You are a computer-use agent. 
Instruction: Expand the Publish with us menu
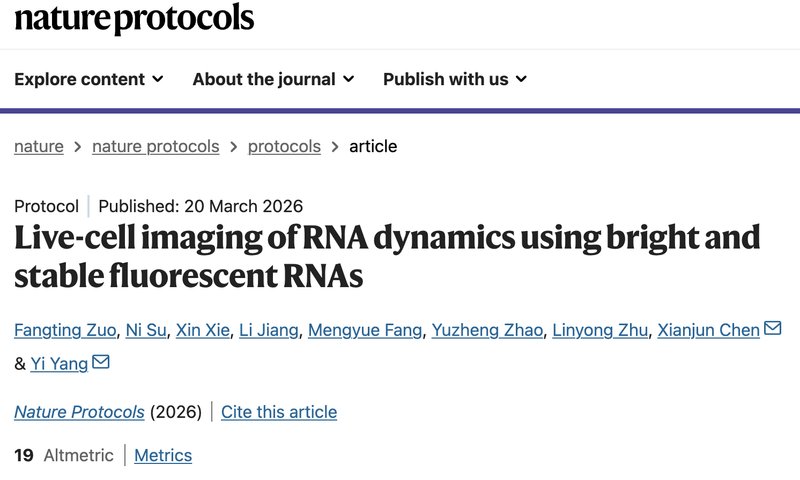455,79
